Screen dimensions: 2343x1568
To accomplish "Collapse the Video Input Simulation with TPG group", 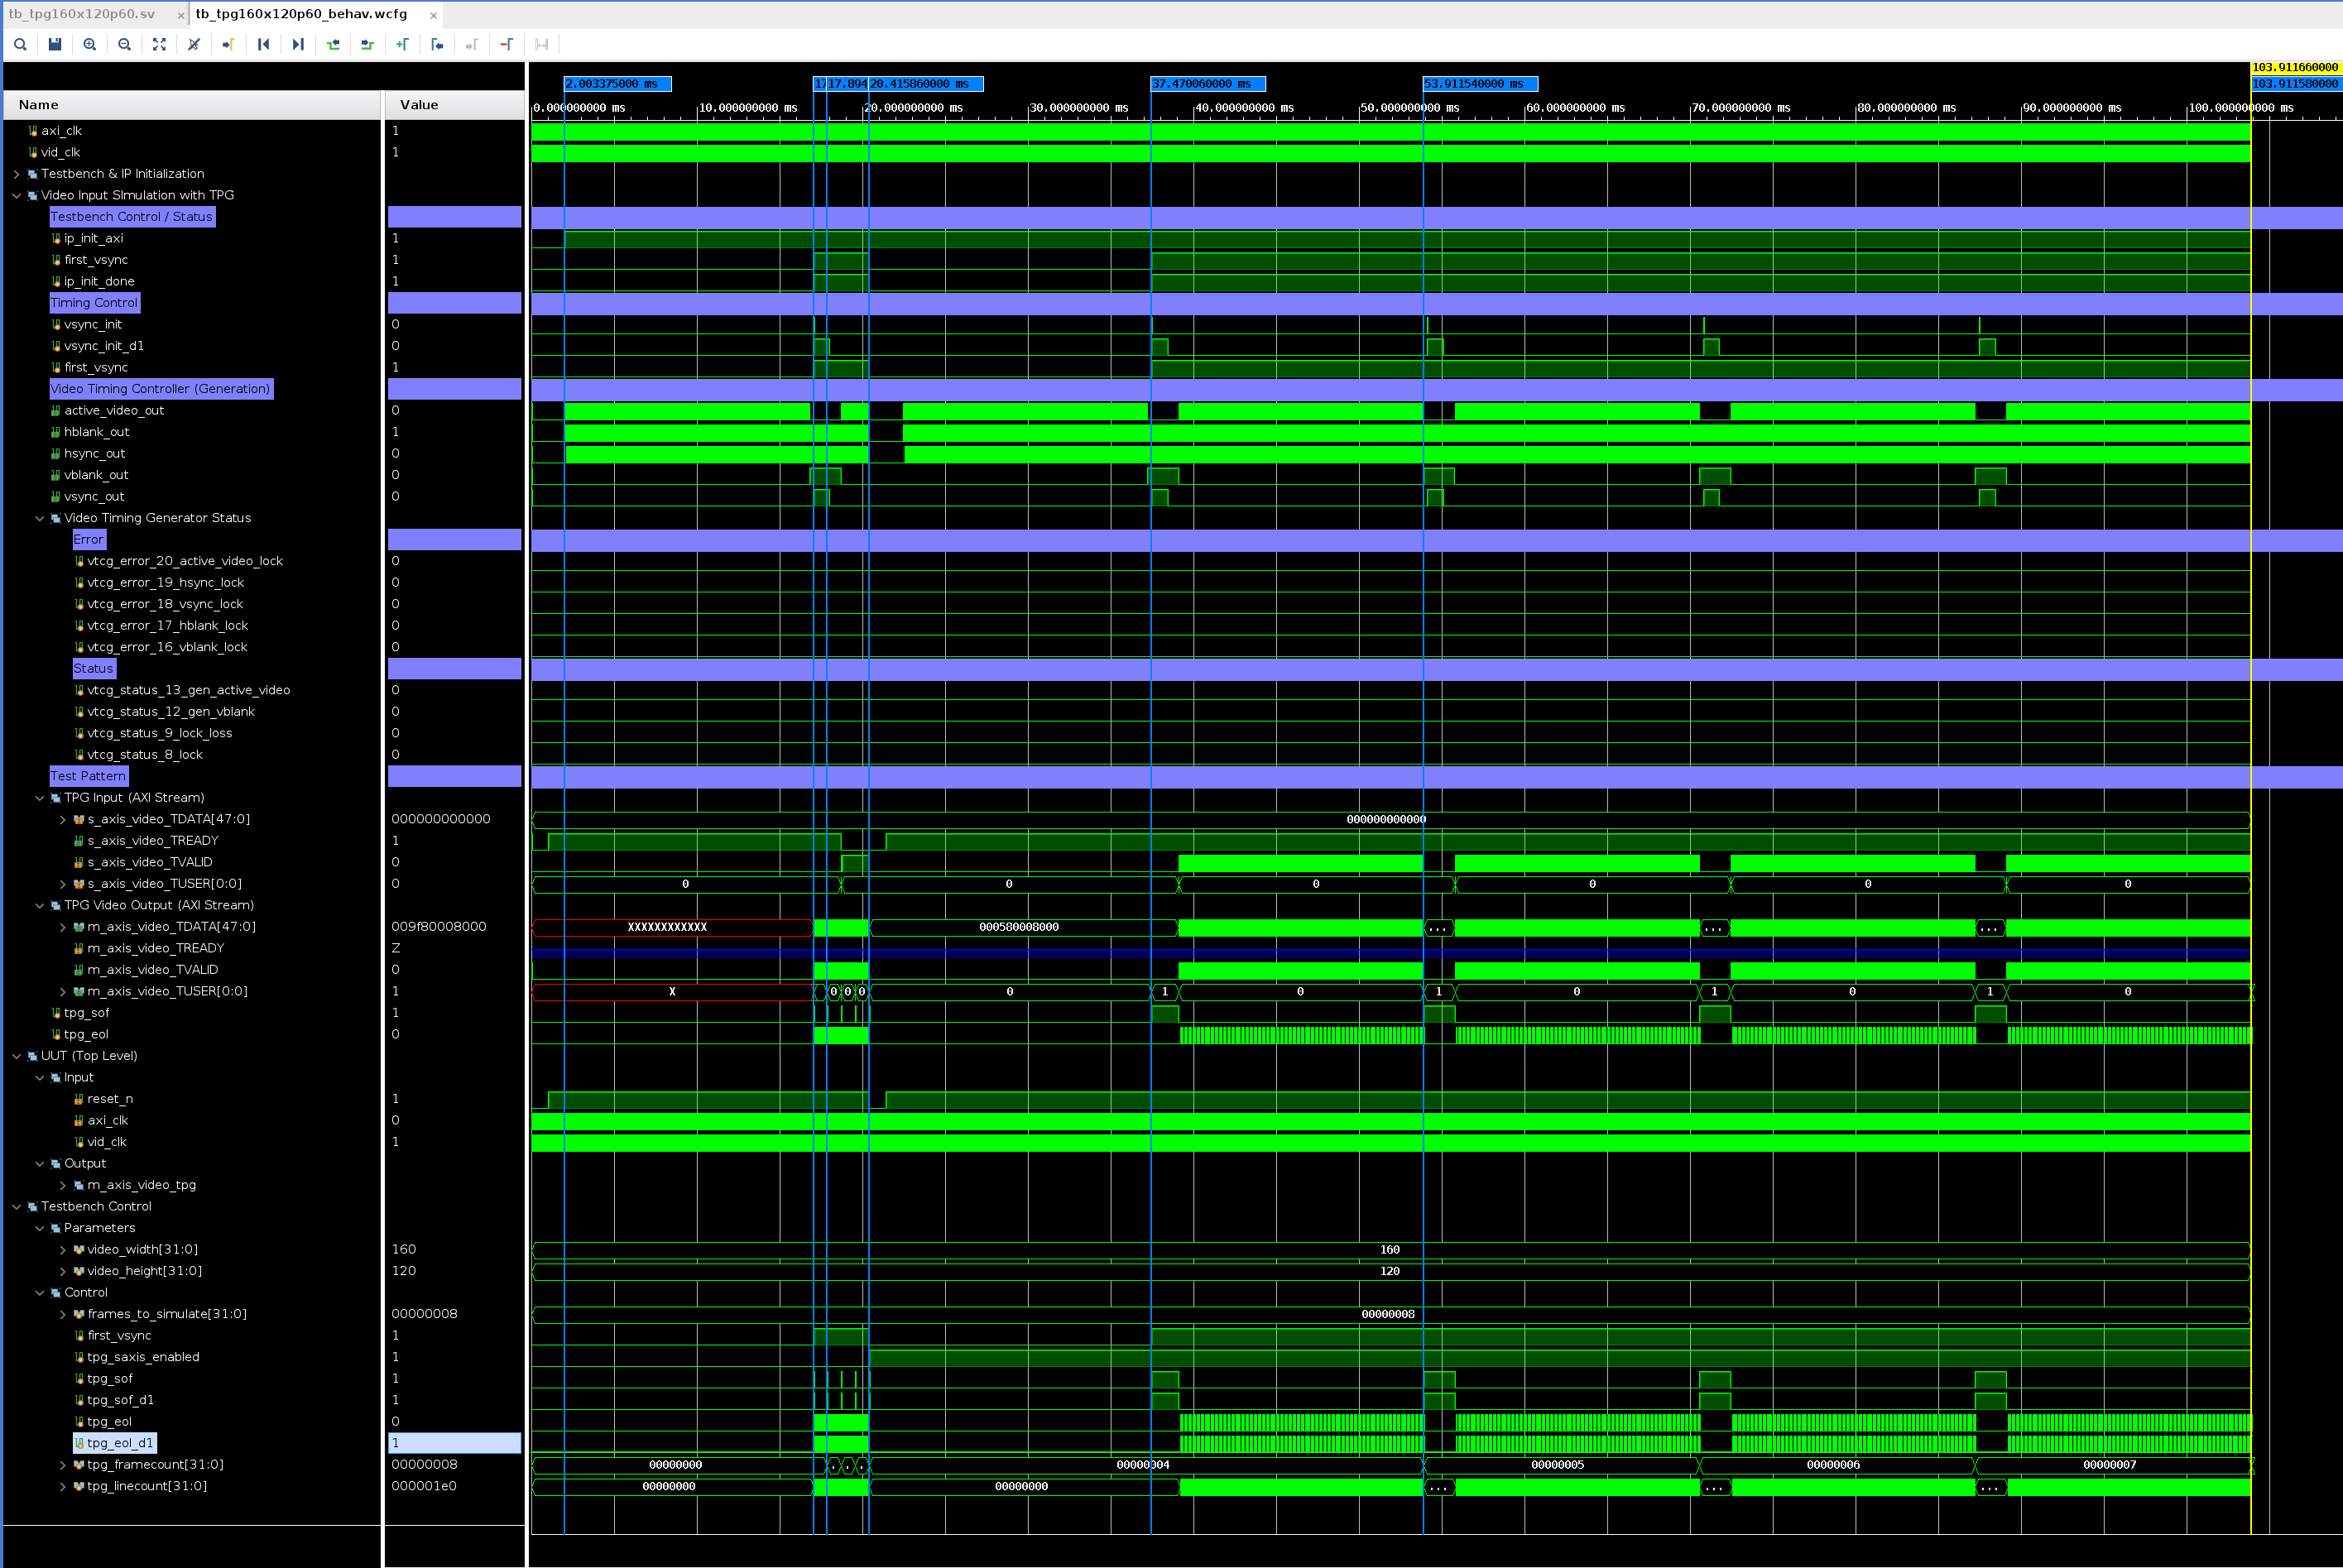I will 16,195.
